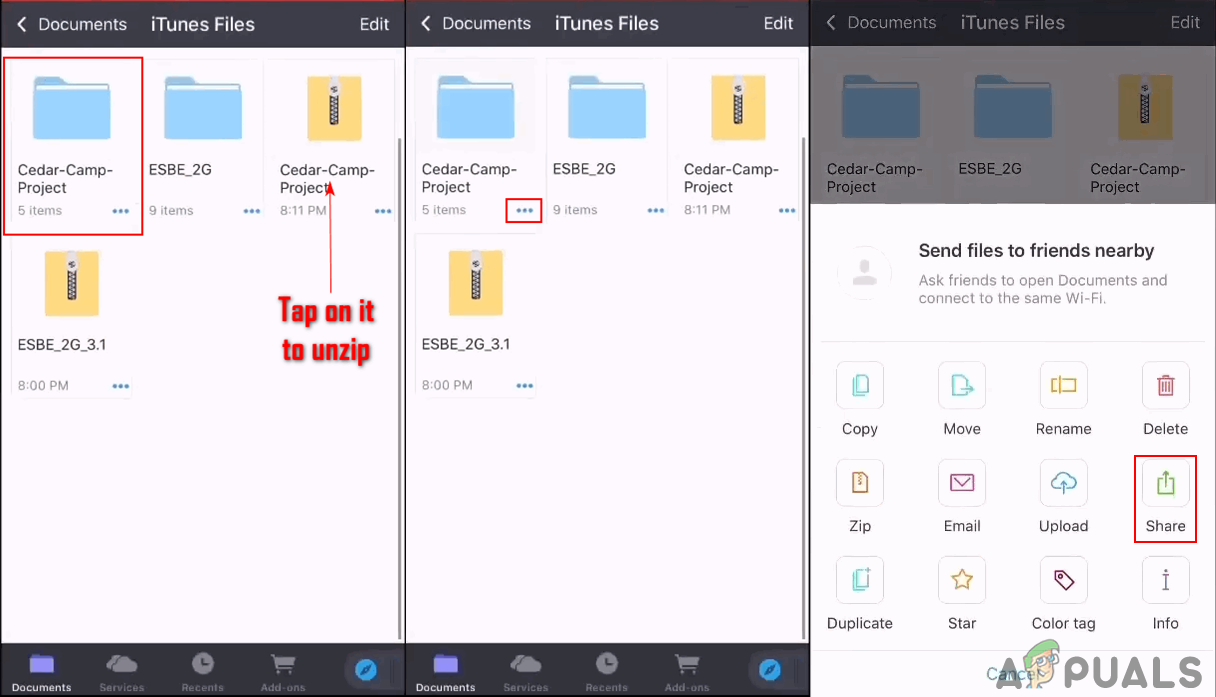Choose the Rename action icon
This screenshot has width=1216, height=697.
tap(1063, 385)
